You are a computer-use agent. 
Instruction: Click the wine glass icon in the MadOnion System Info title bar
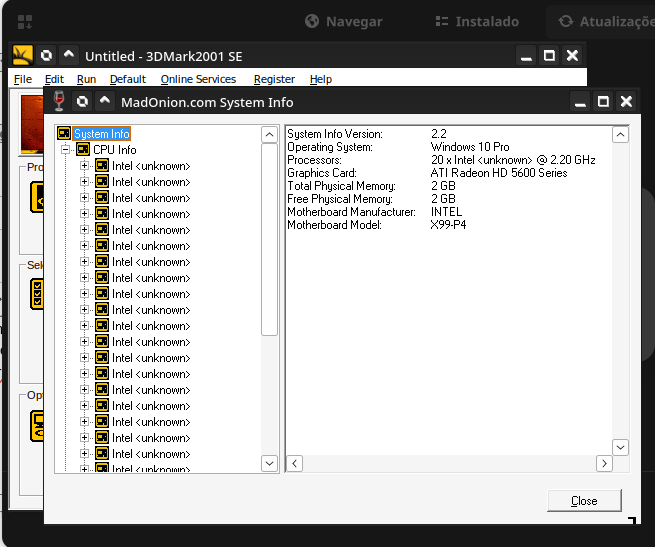(59, 101)
